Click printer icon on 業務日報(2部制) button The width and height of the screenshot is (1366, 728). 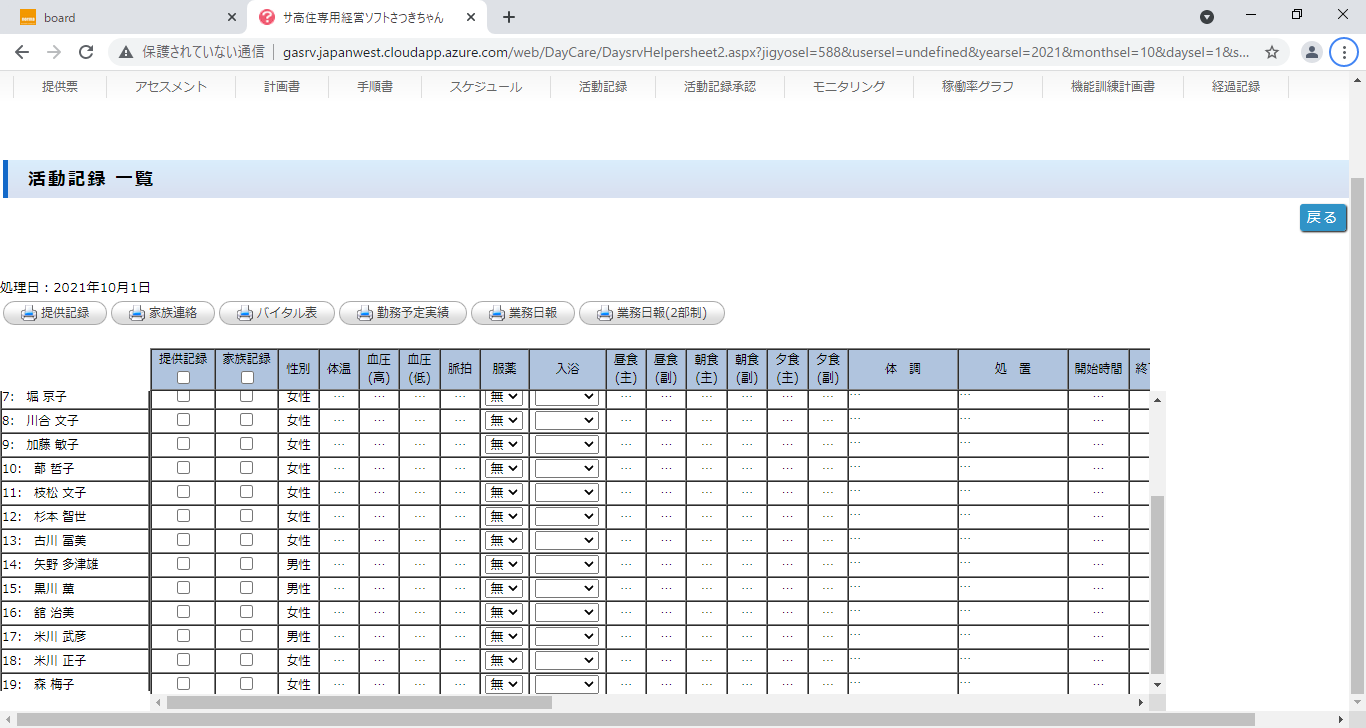(x=604, y=313)
